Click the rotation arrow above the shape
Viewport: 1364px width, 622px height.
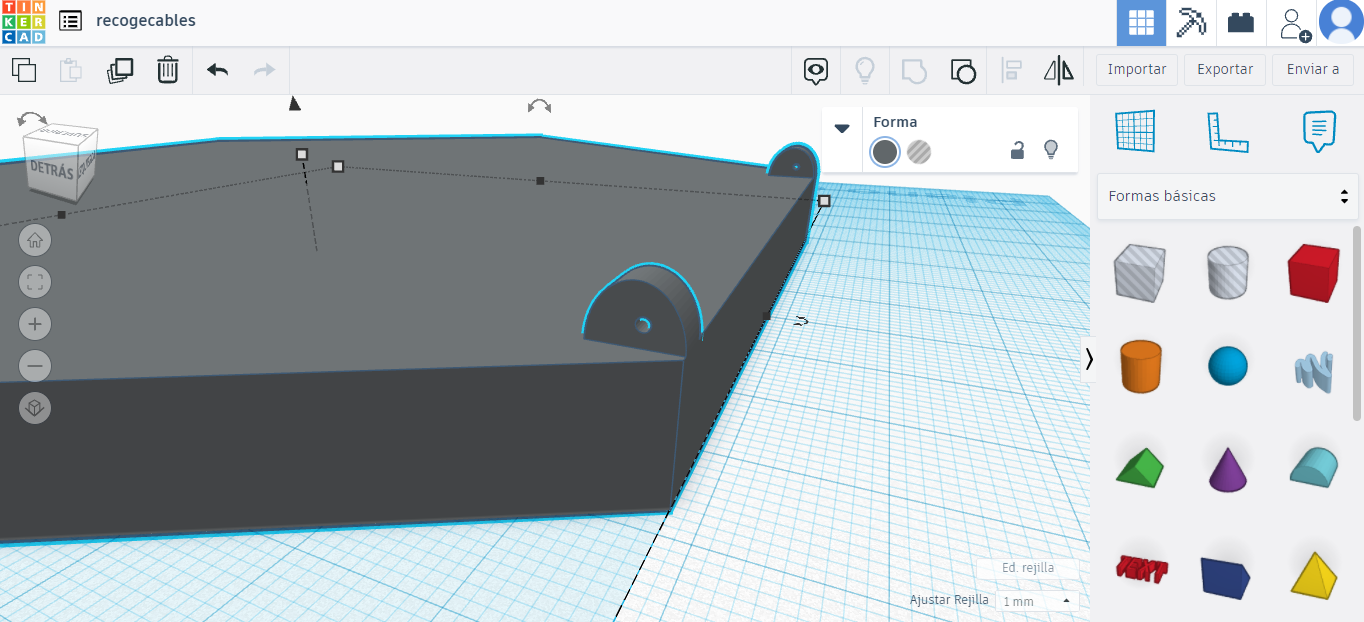[x=539, y=106]
